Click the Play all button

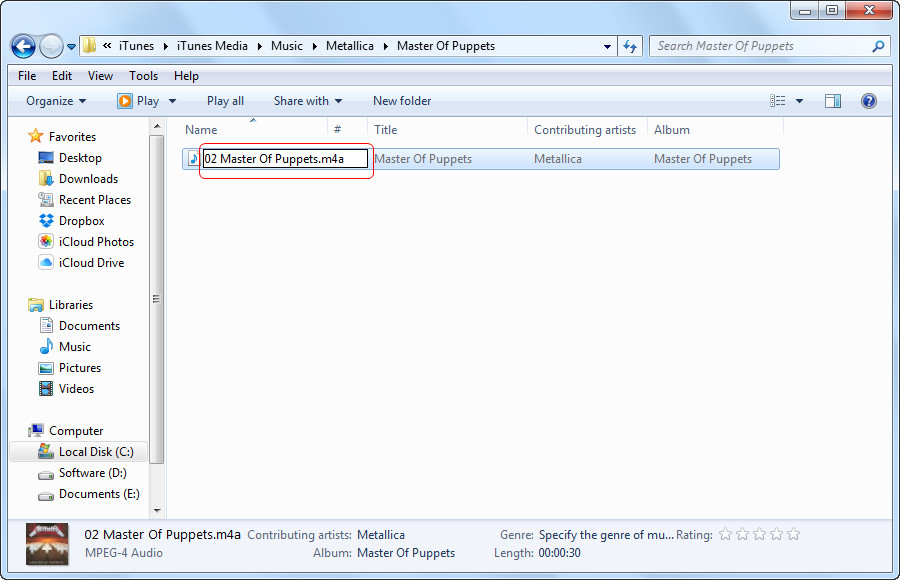click(226, 101)
